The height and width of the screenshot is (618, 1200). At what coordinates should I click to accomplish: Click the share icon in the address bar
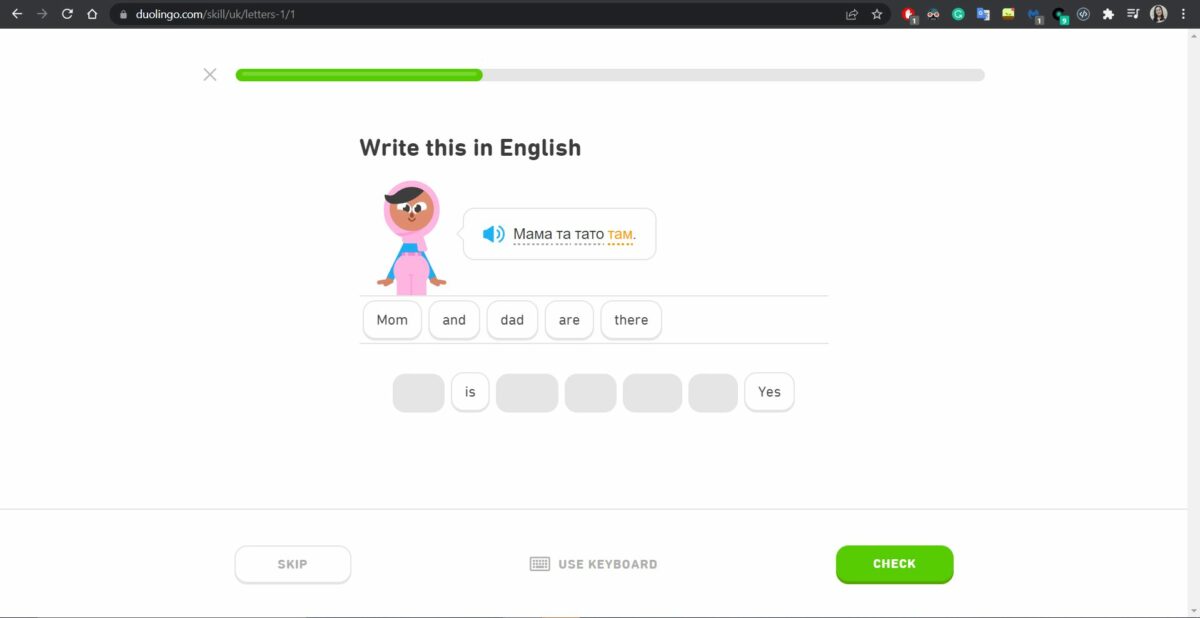(x=851, y=14)
